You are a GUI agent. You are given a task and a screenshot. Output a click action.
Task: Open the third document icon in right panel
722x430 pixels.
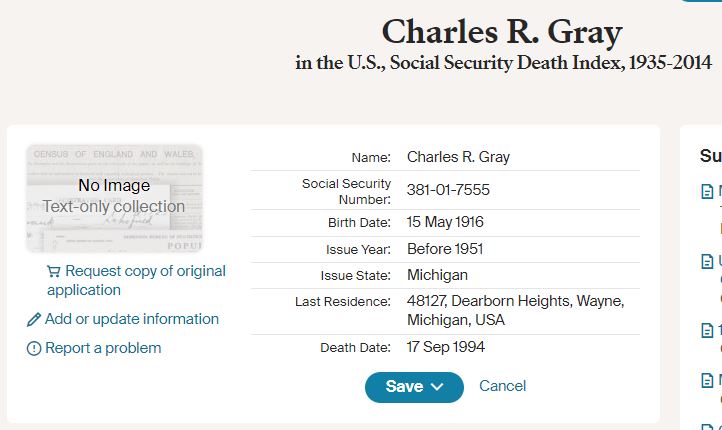[x=707, y=330]
